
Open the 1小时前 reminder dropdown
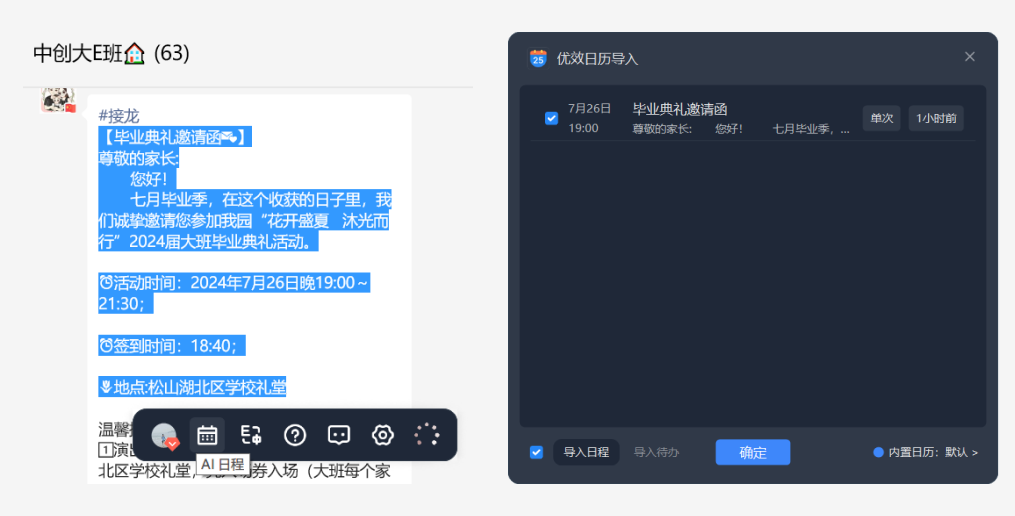click(x=936, y=118)
